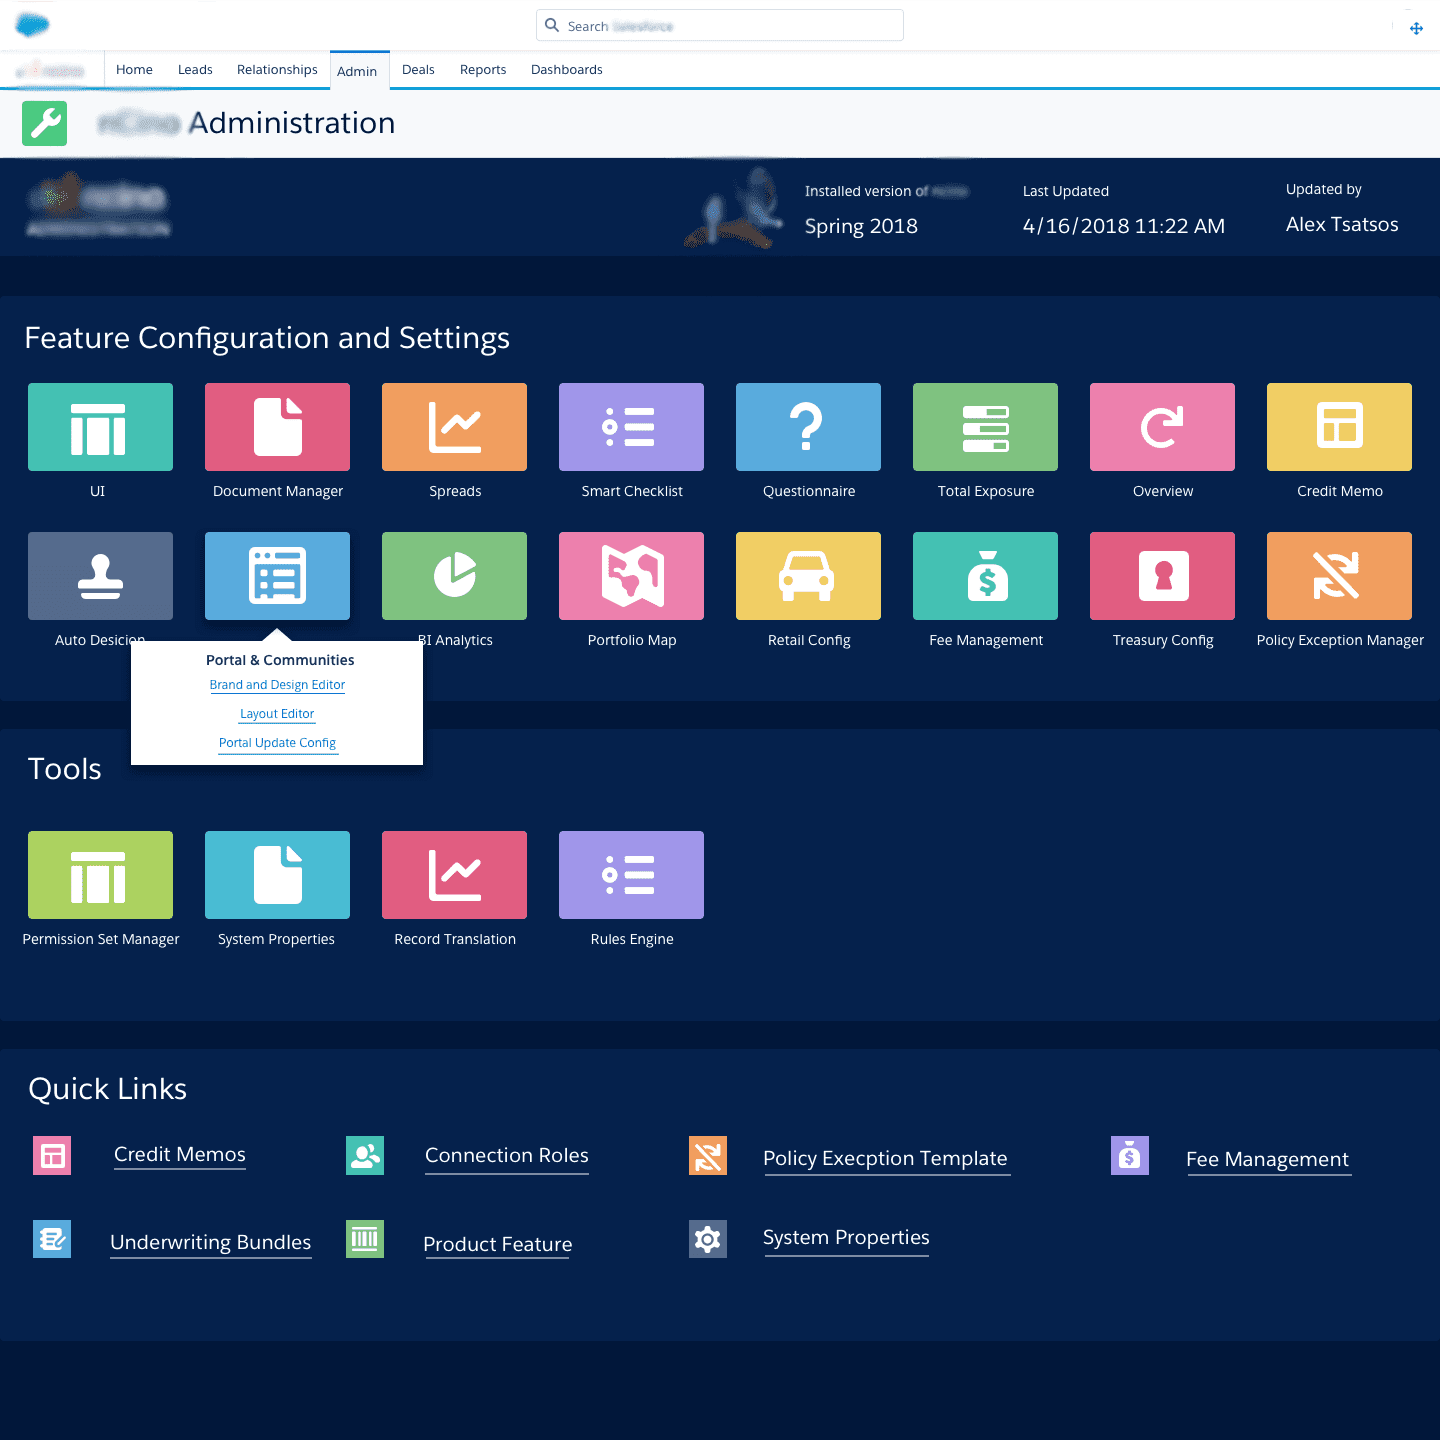
Task: Follow the Underwriting Bundles link
Action: point(211,1242)
